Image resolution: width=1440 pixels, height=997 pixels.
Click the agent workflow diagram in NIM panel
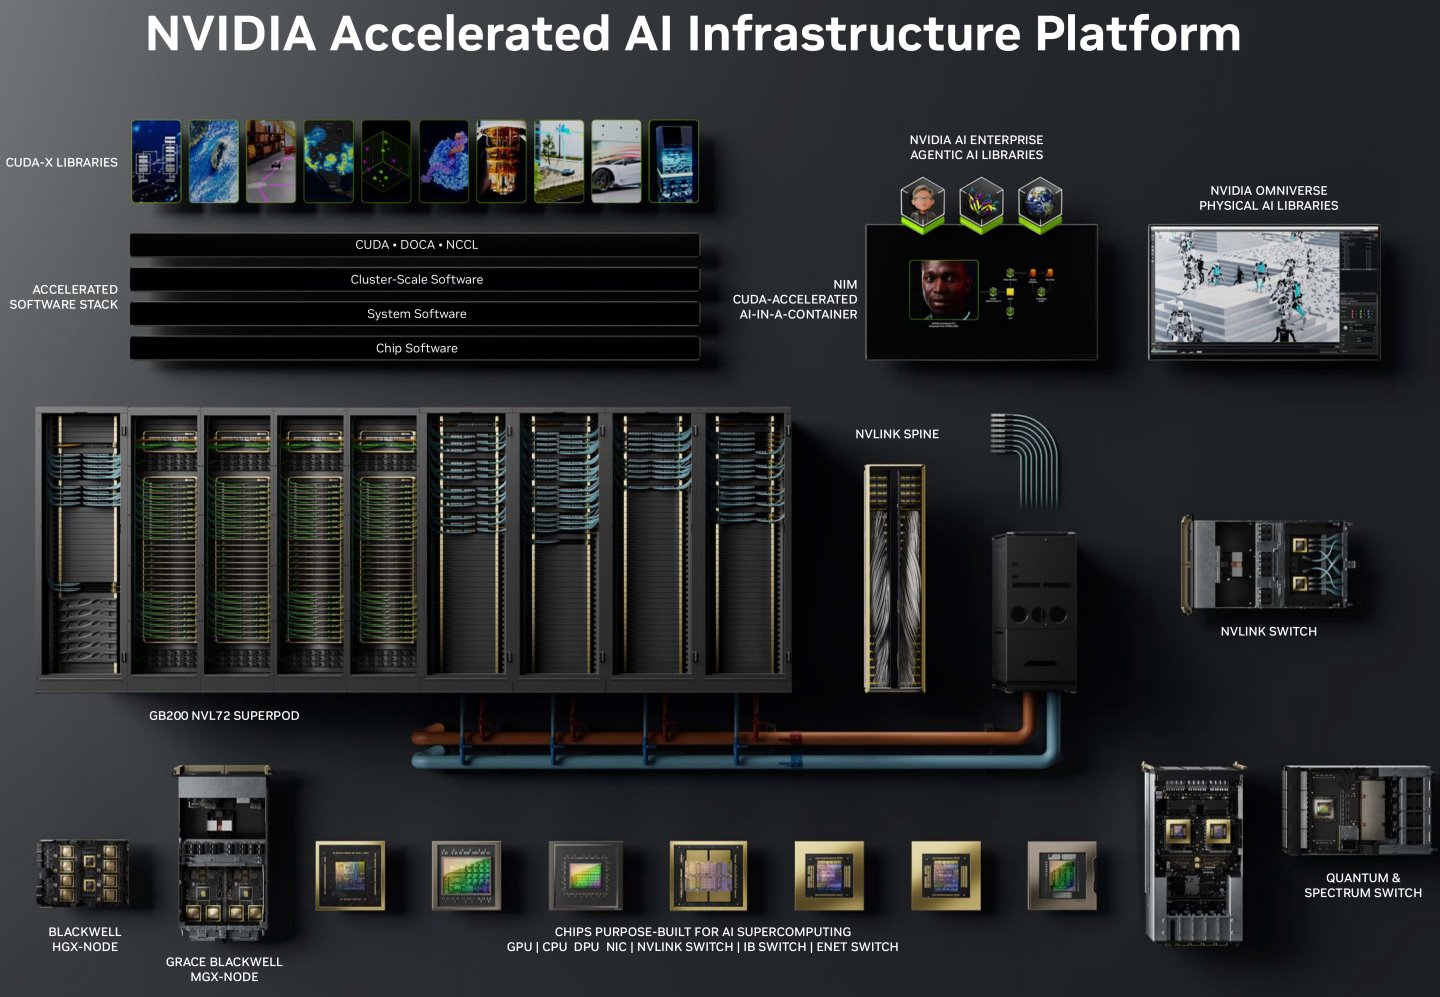tap(1021, 292)
